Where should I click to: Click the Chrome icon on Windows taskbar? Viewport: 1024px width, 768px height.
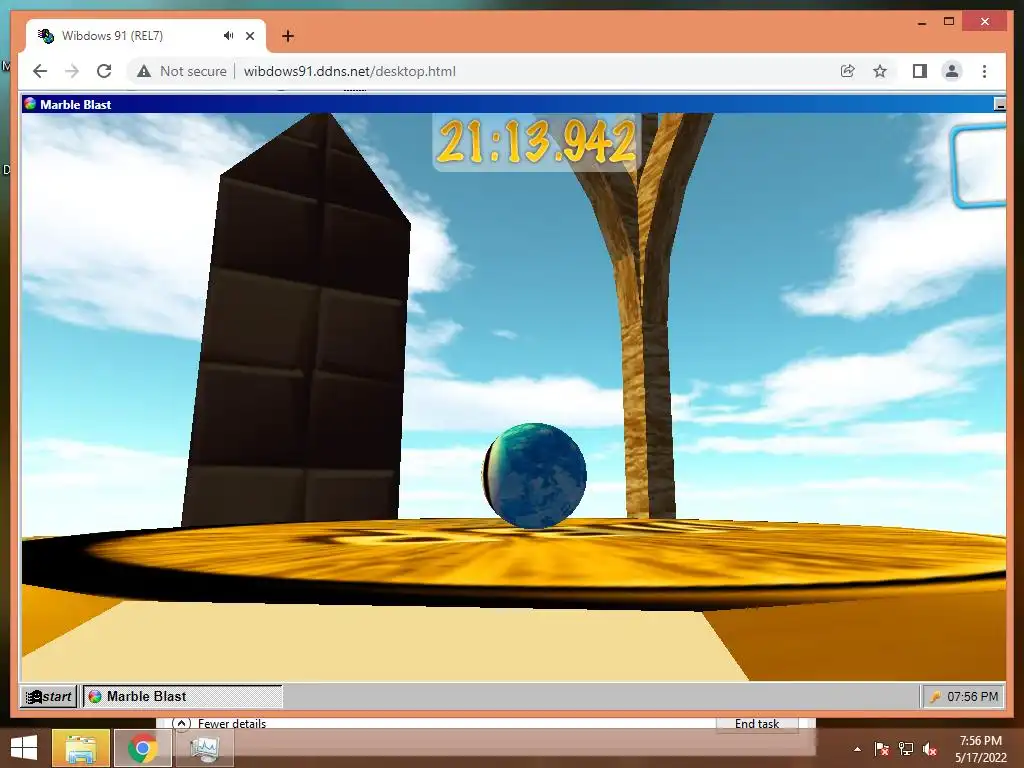[x=142, y=748]
